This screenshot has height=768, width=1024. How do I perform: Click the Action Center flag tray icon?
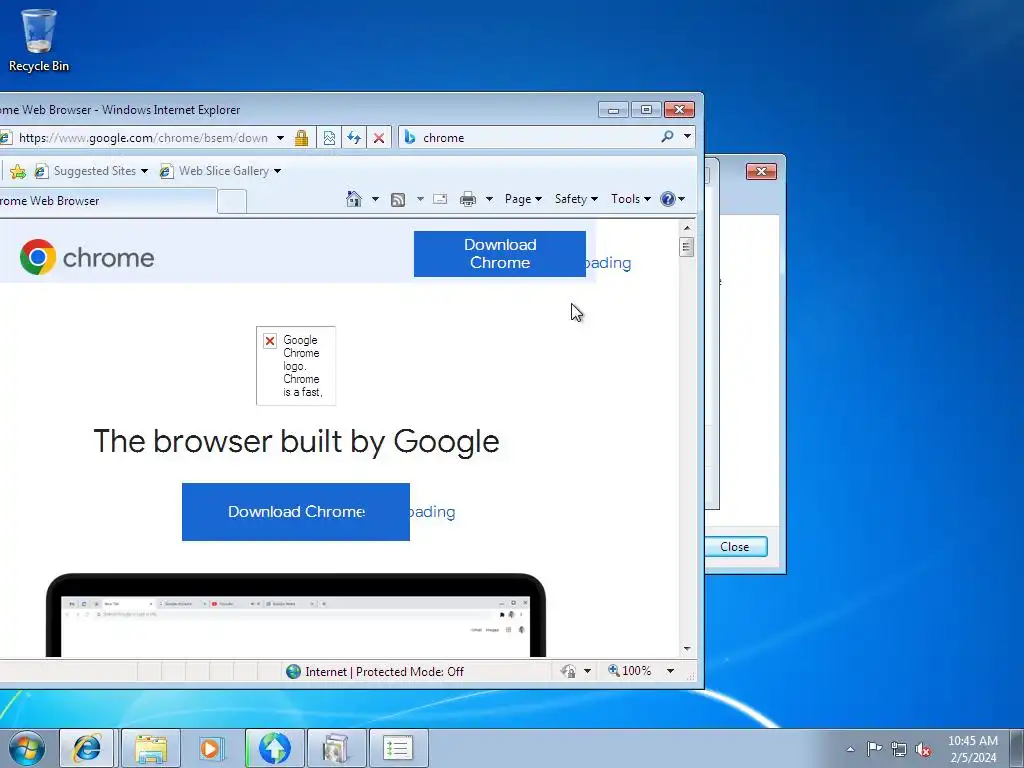pos(874,748)
